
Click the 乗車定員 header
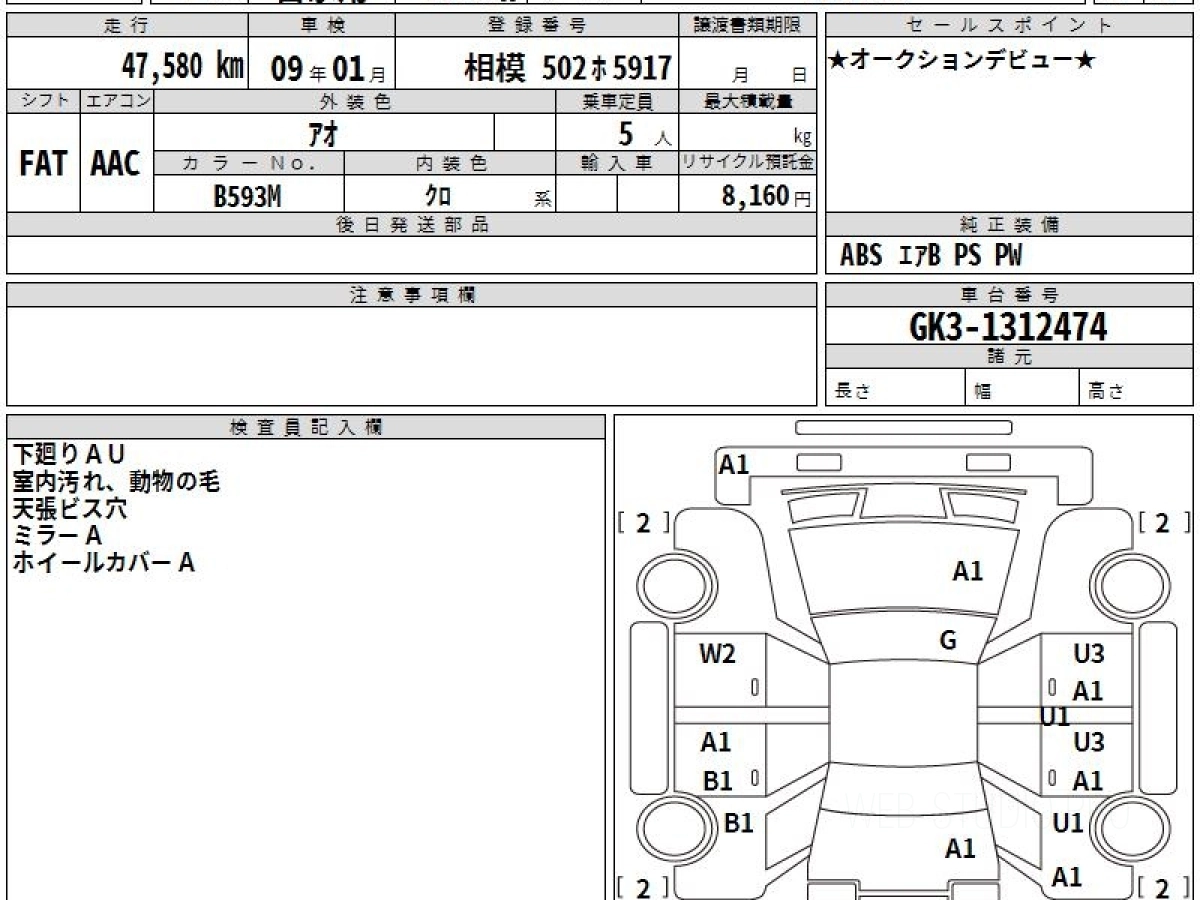[617, 101]
